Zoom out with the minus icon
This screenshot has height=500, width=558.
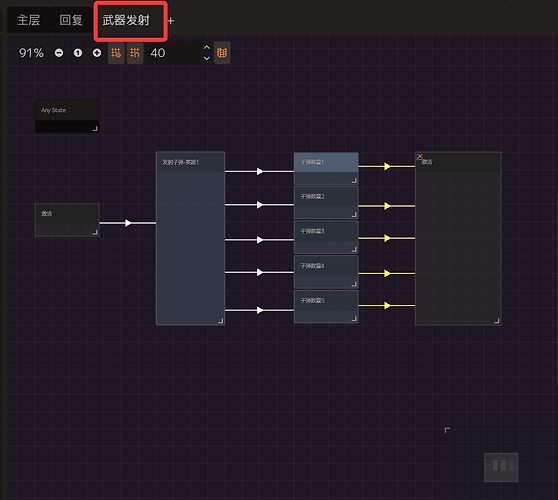click(x=59, y=53)
